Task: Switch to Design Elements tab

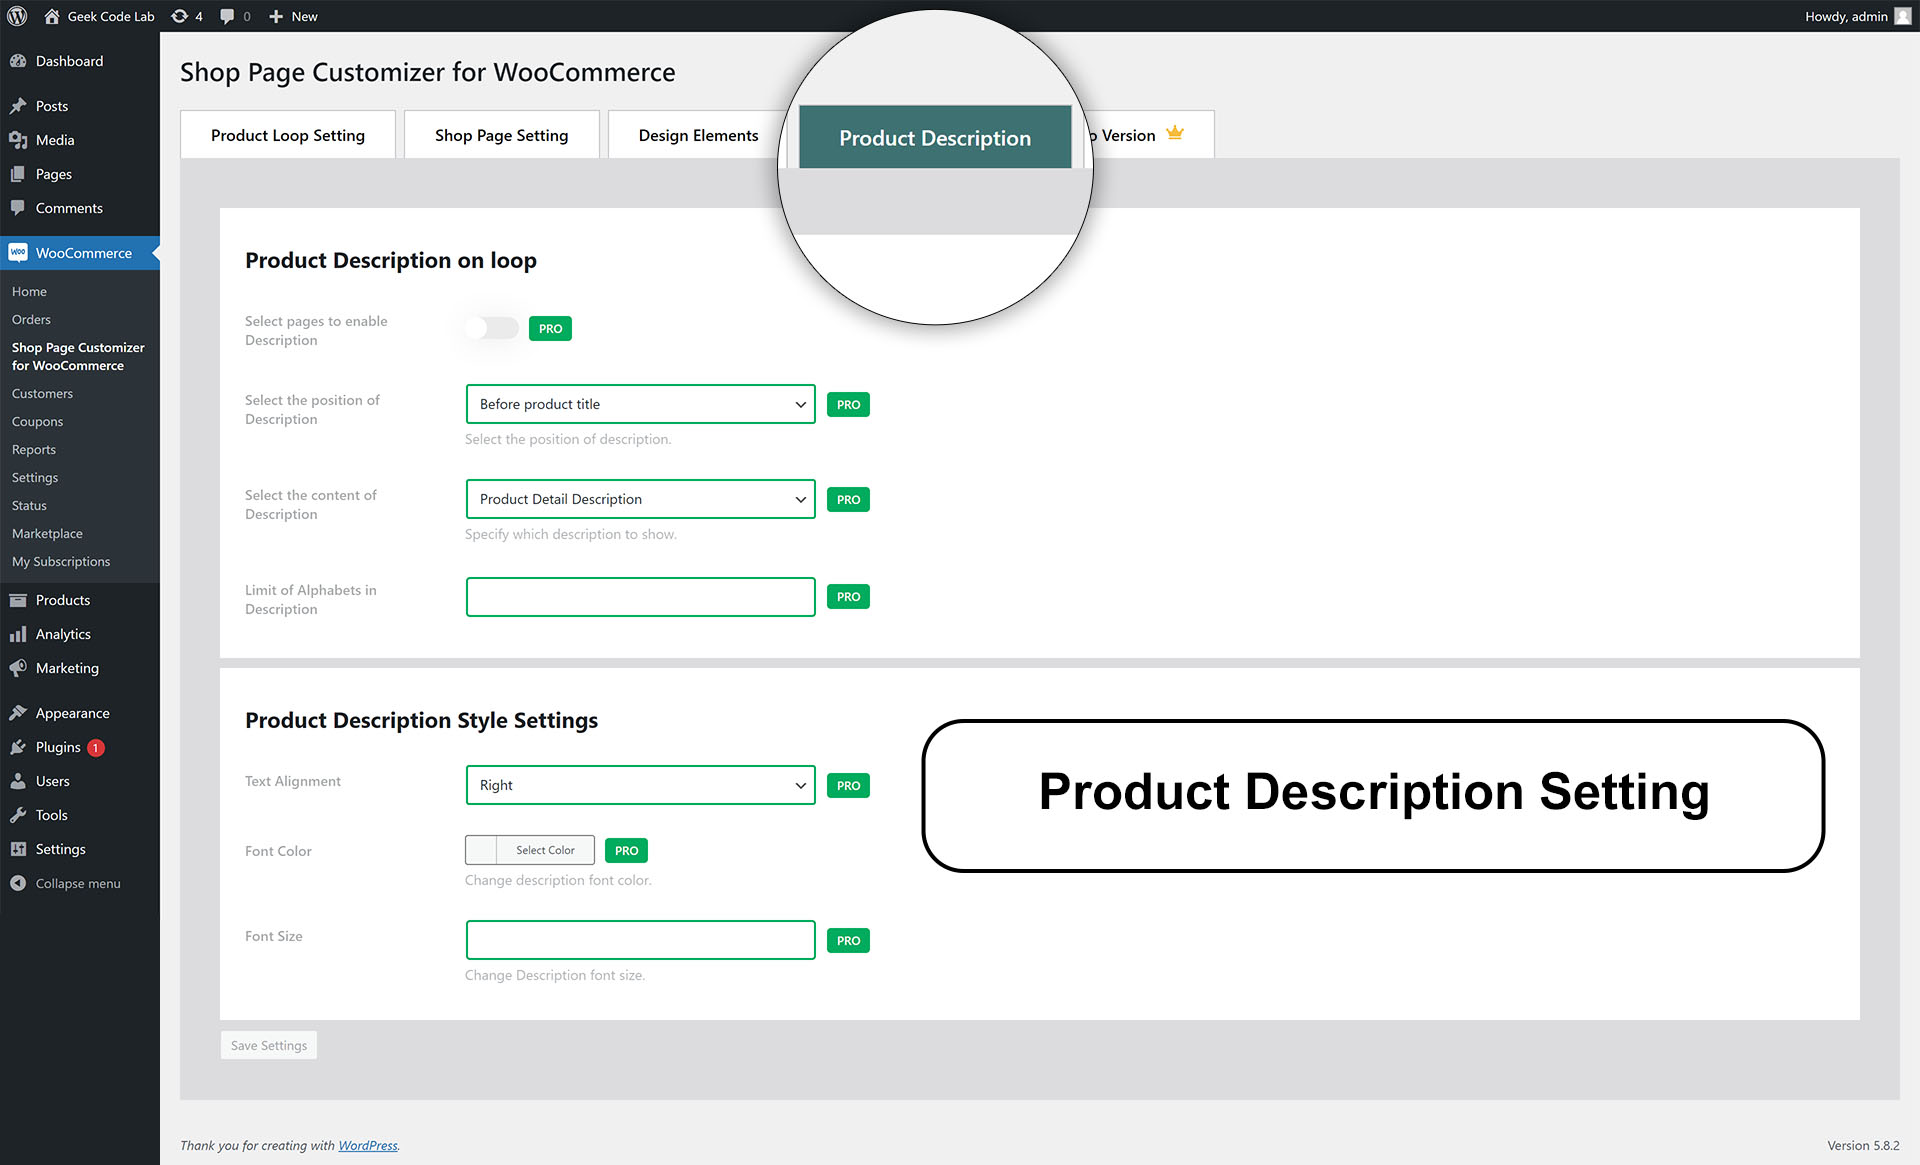Action: point(698,135)
